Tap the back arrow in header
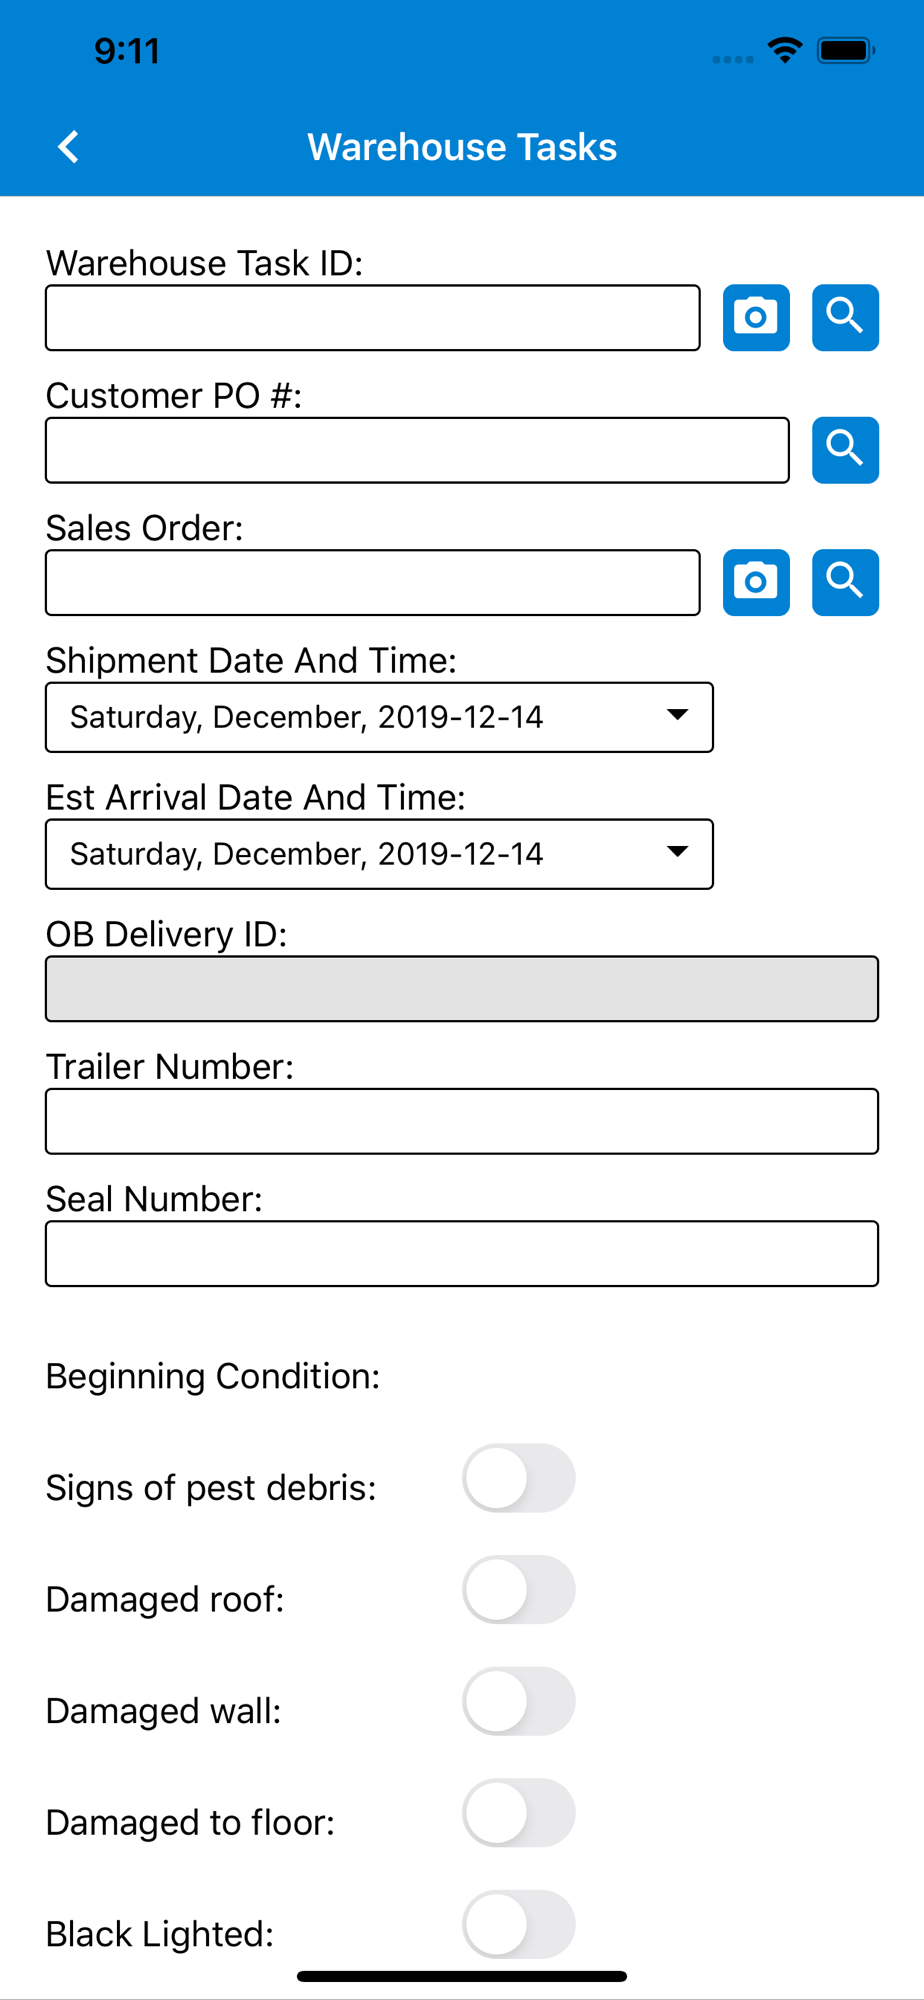The image size is (924, 2000). (68, 147)
